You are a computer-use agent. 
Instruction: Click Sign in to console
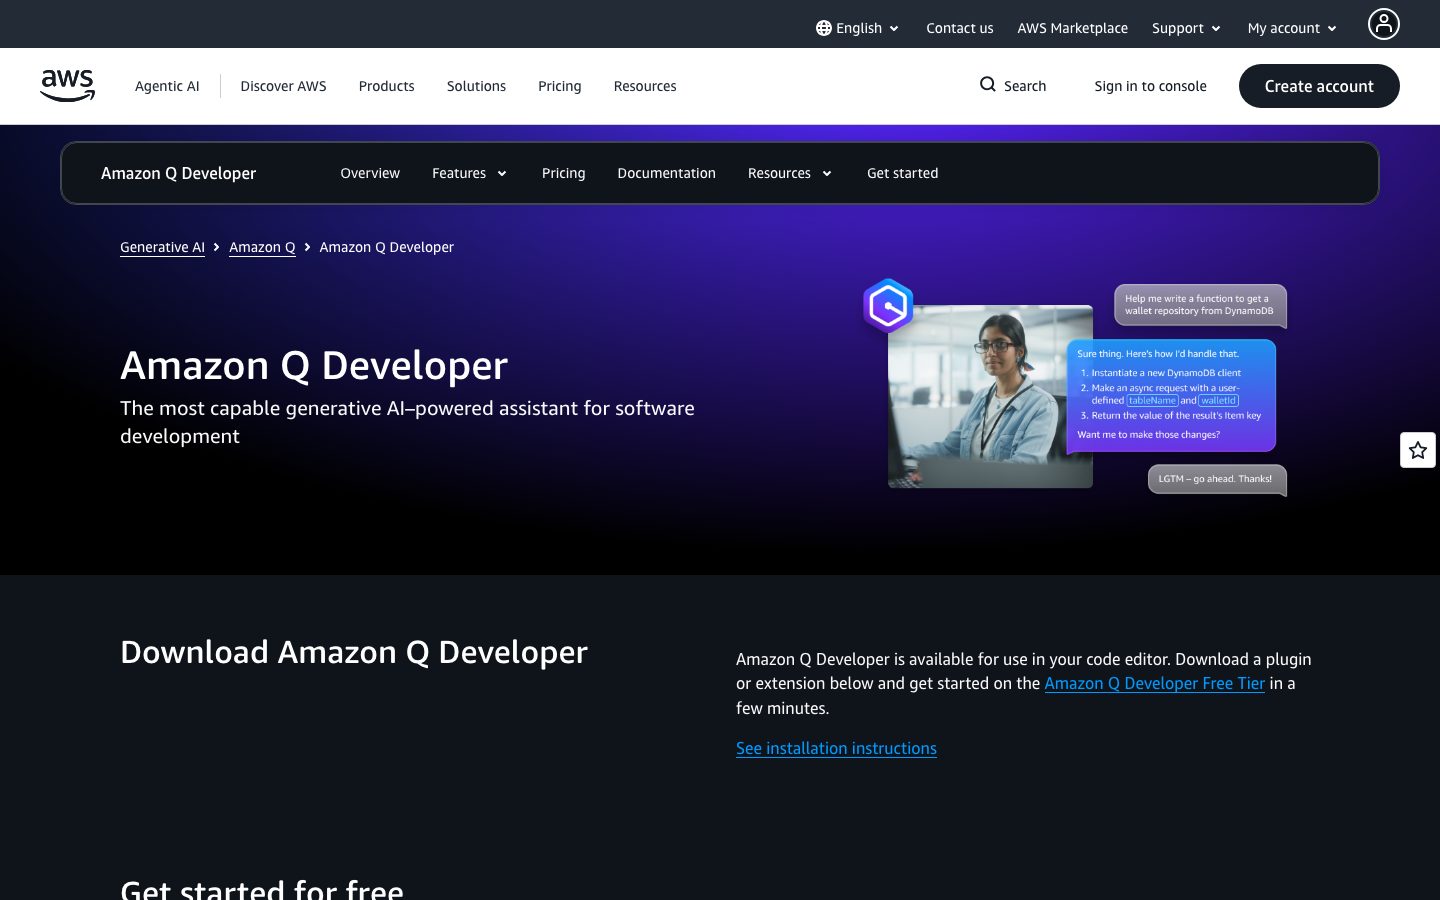pyautogui.click(x=1150, y=86)
